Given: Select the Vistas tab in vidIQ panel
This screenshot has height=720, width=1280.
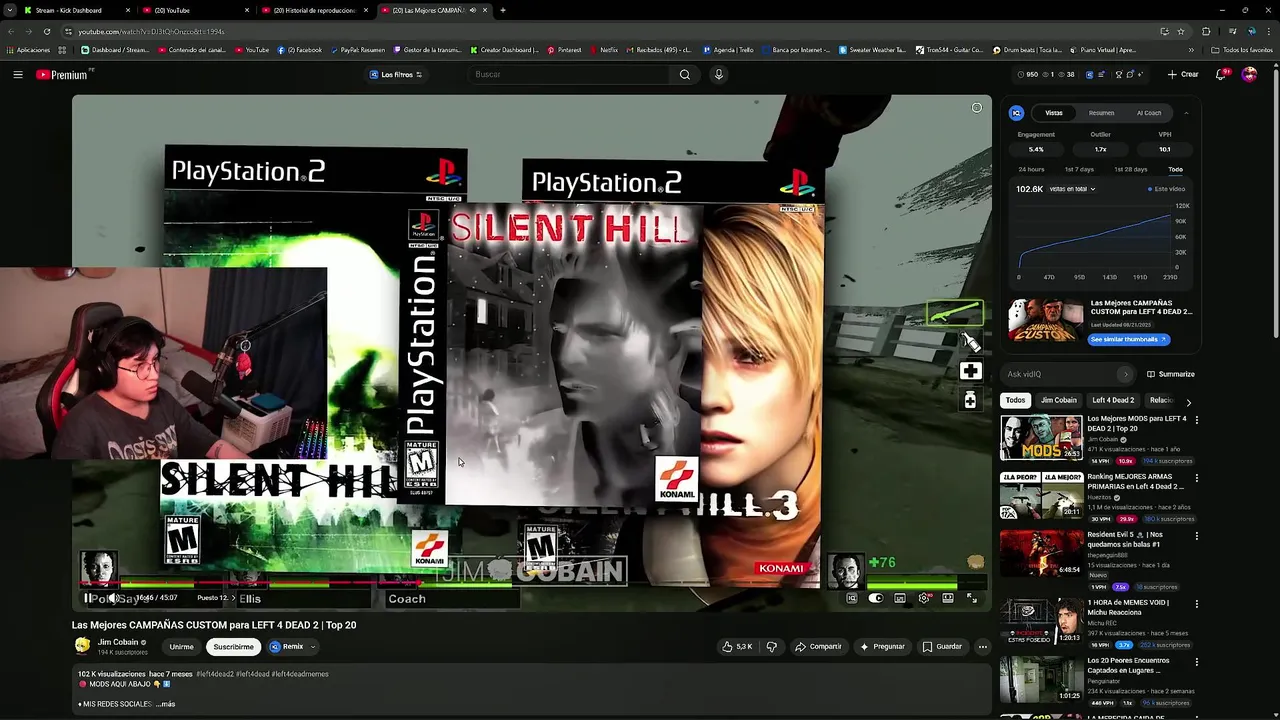Looking at the screenshot, I should 1054,113.
